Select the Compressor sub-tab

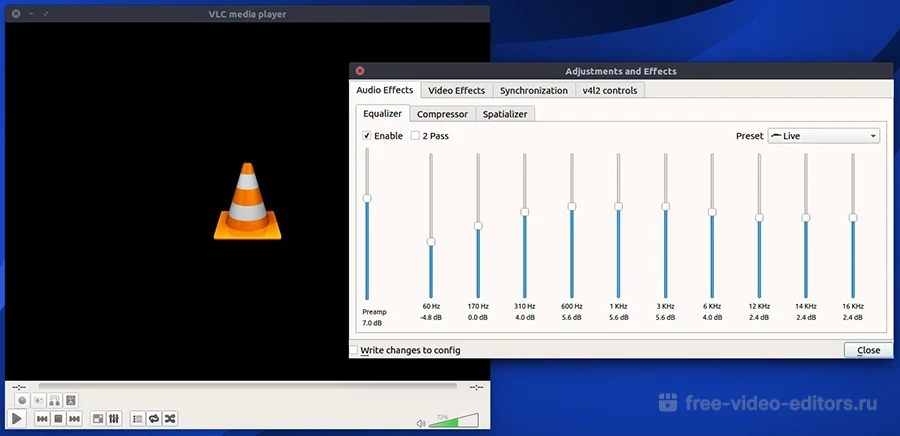[442, 114]
